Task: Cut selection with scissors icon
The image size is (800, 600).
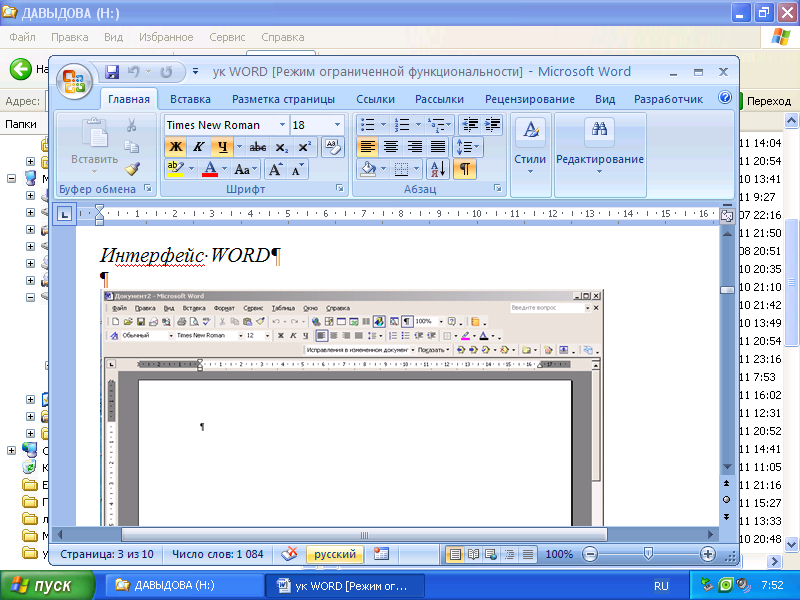Action: point(132,126)
